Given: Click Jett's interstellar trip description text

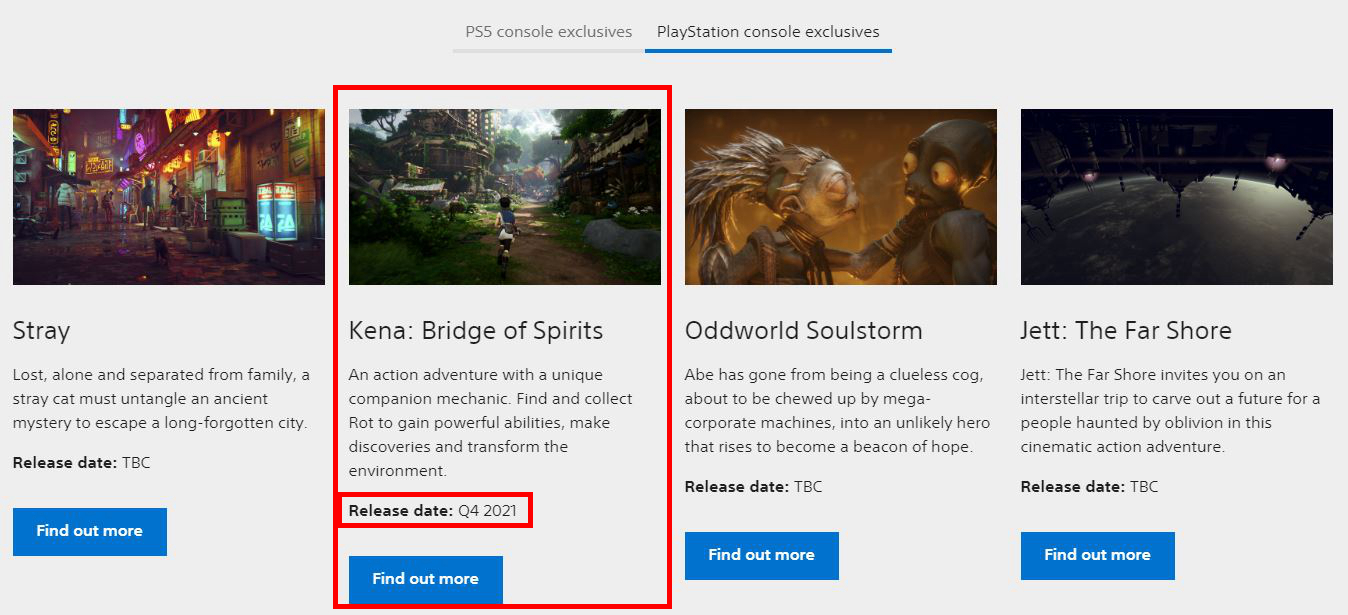Looking at the screenshot, I should point(1170,410).
